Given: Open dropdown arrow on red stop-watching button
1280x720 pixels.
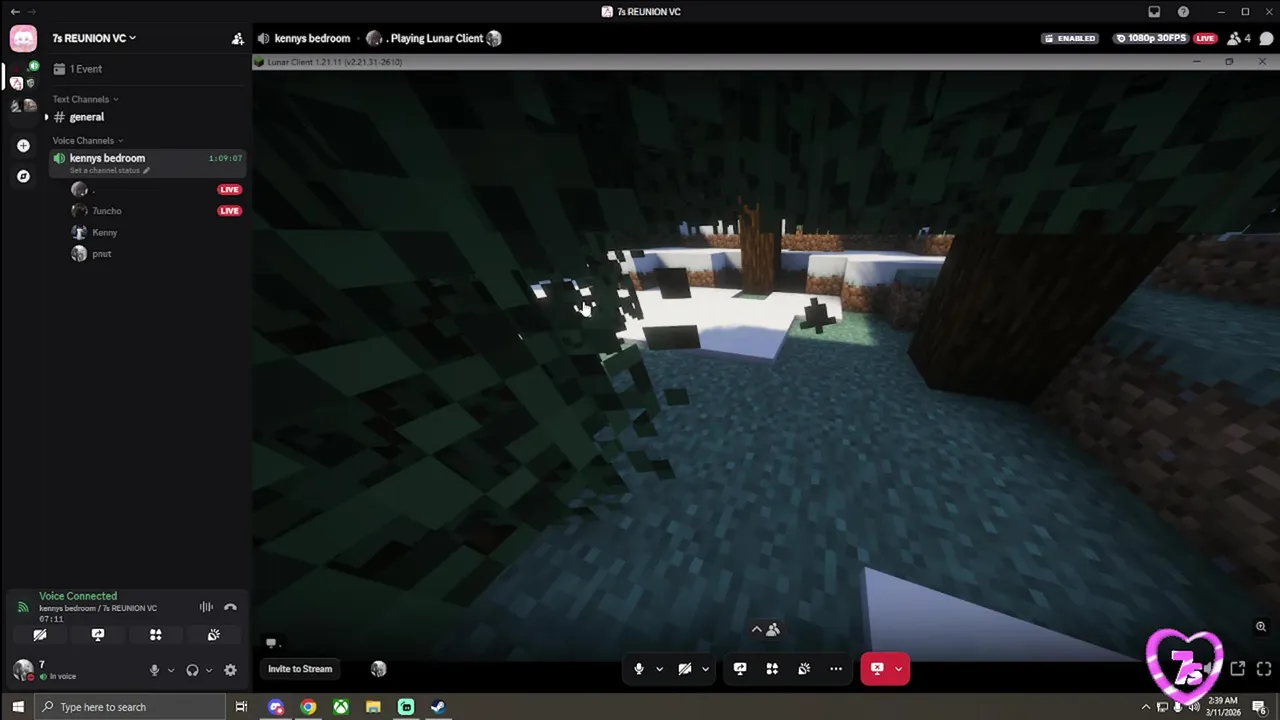Looking at the screenshot, I should coord(899,669).
